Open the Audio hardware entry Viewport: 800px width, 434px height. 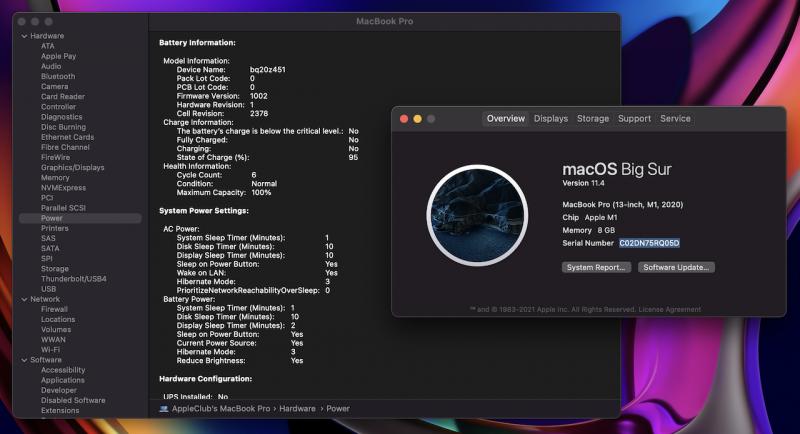[x=51, y=66]
